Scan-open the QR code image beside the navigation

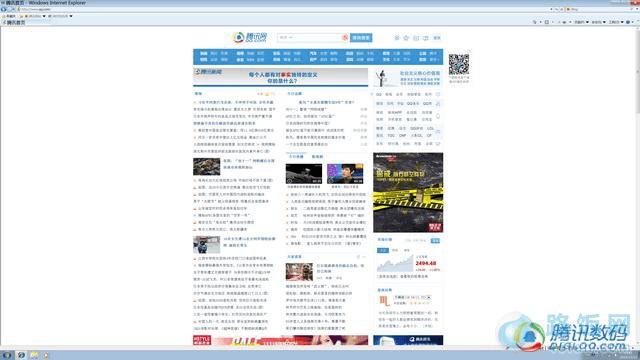click(459, 64)
